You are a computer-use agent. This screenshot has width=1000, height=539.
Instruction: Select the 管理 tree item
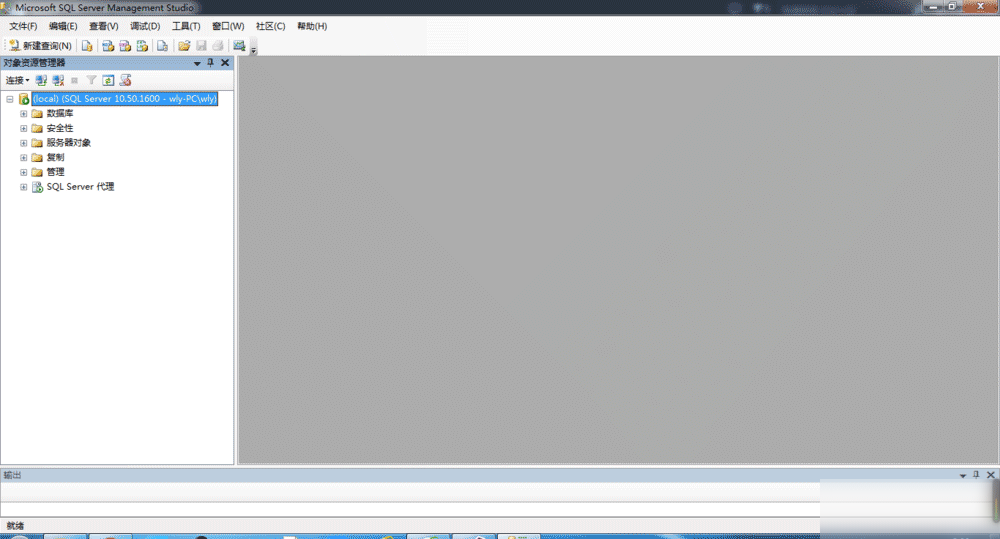[55, 172]
